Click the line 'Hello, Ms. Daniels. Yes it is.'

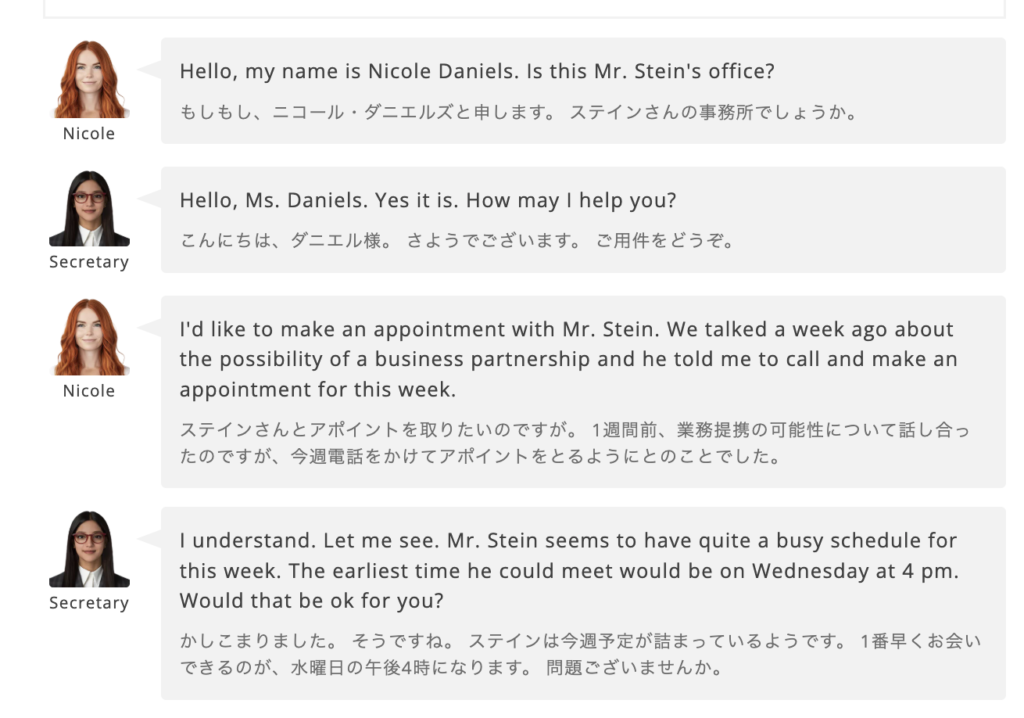320,201
